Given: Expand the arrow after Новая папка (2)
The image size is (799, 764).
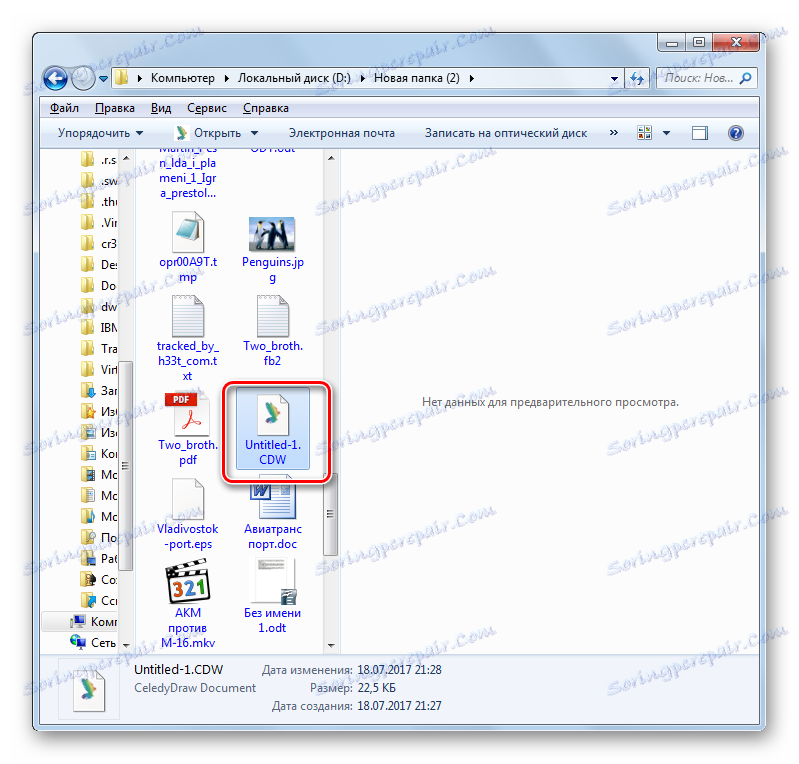Looking at the screenshot, I should (471, 78).
